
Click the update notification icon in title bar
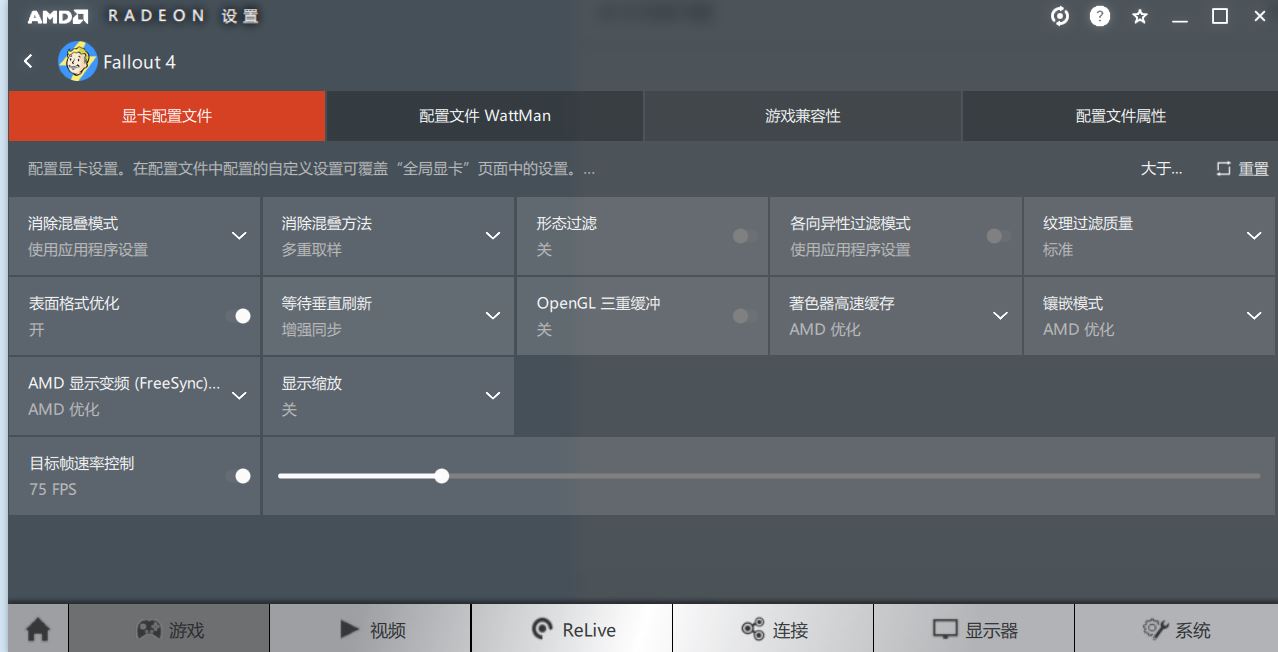[1060, 16]
